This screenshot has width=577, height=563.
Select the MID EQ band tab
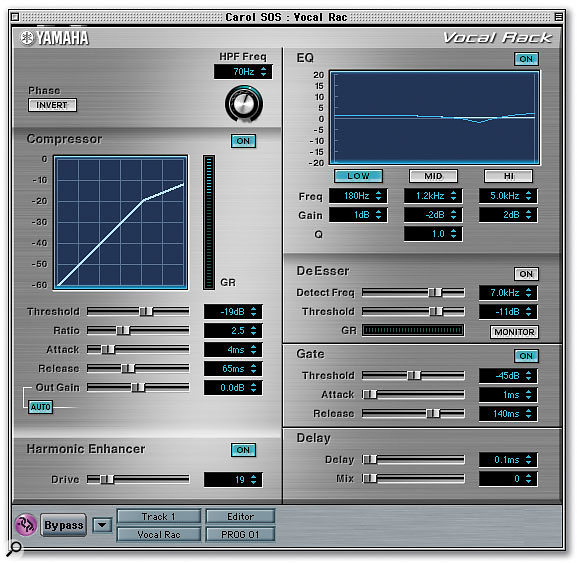coord(433,176)
